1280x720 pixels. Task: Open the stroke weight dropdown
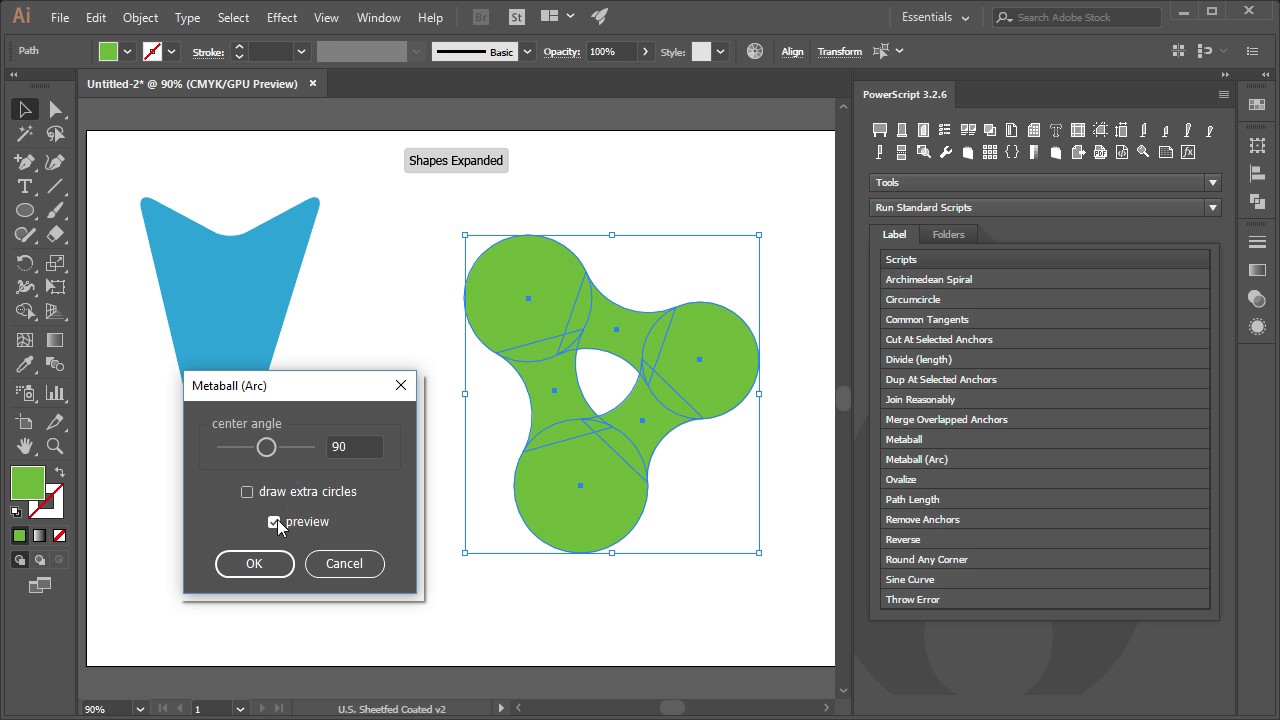(300, 52)
